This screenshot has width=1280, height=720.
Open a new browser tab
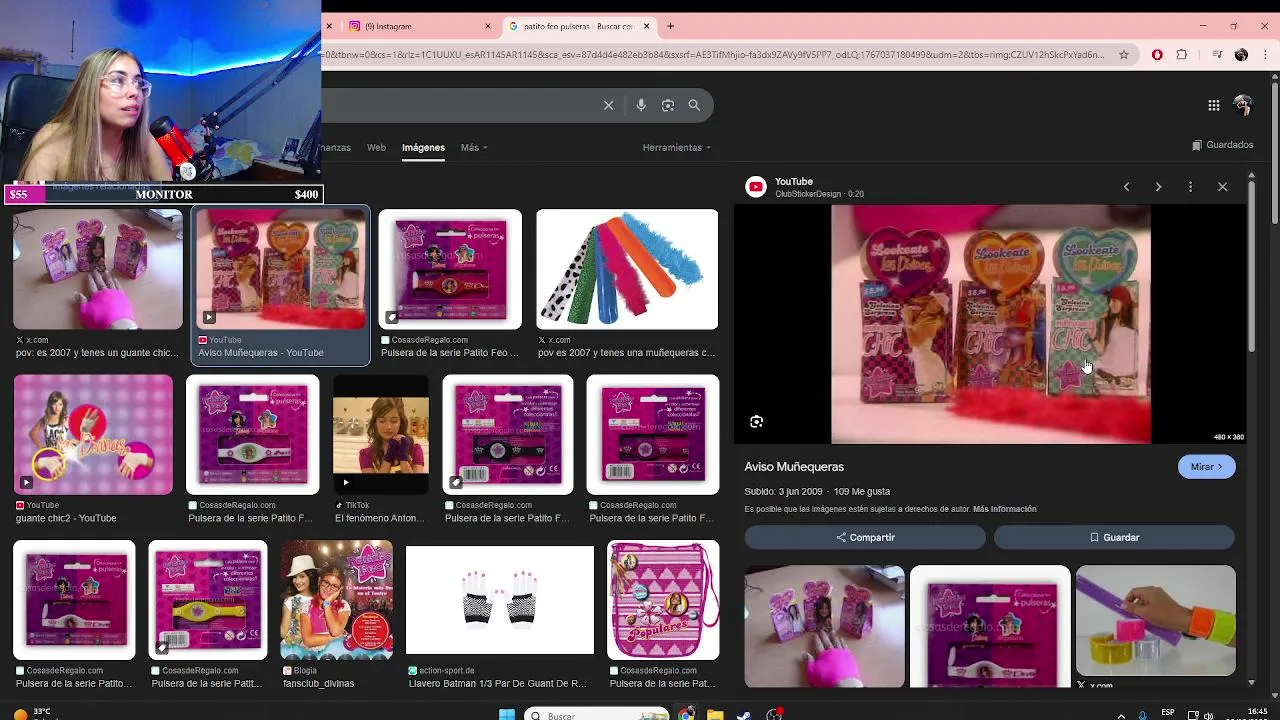point(671,26)
